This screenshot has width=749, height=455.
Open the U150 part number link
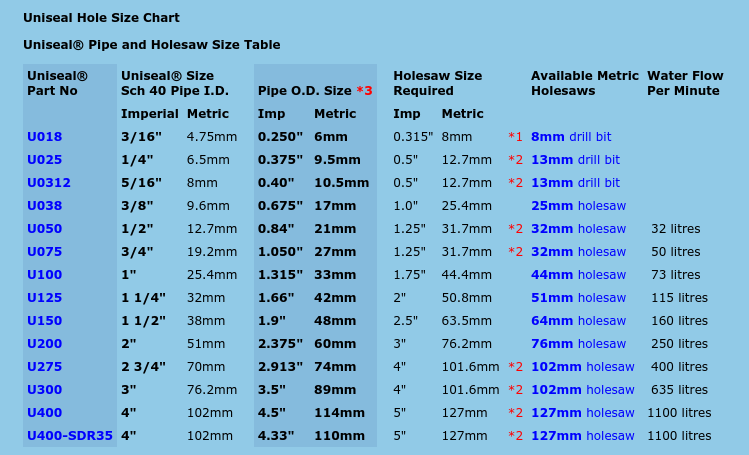click(44, 321)
